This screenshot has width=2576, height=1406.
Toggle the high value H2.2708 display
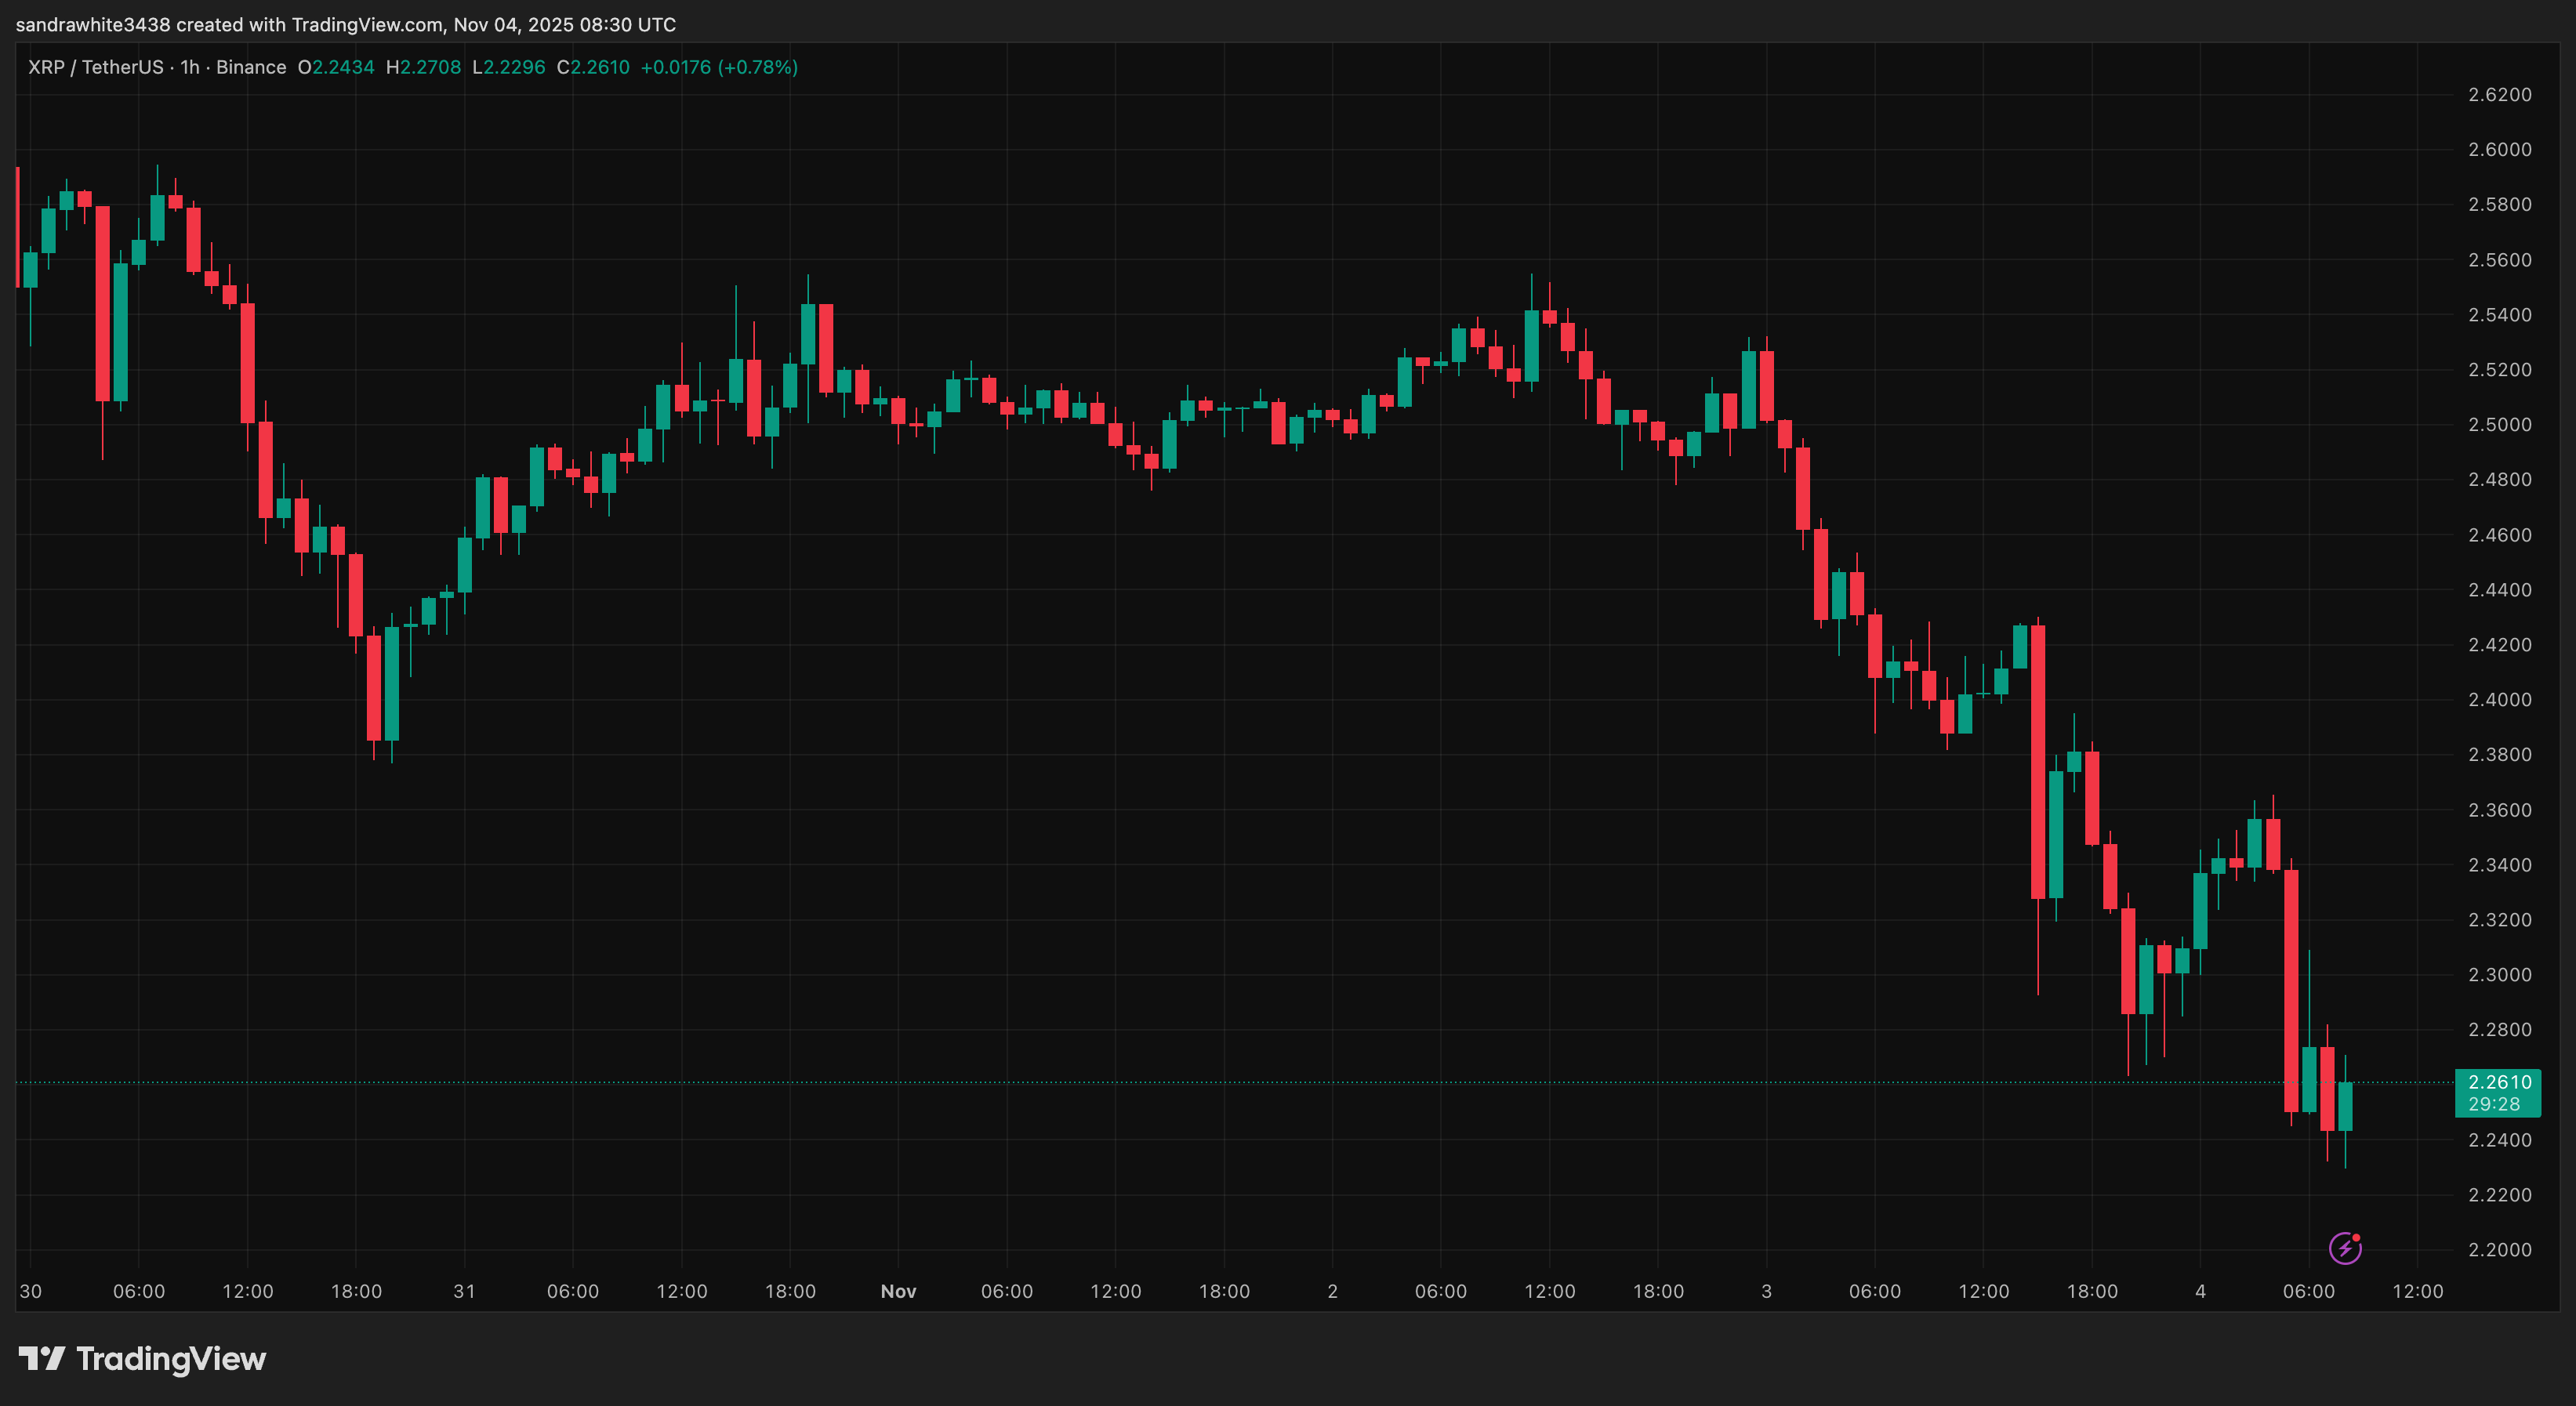(423, 67)
